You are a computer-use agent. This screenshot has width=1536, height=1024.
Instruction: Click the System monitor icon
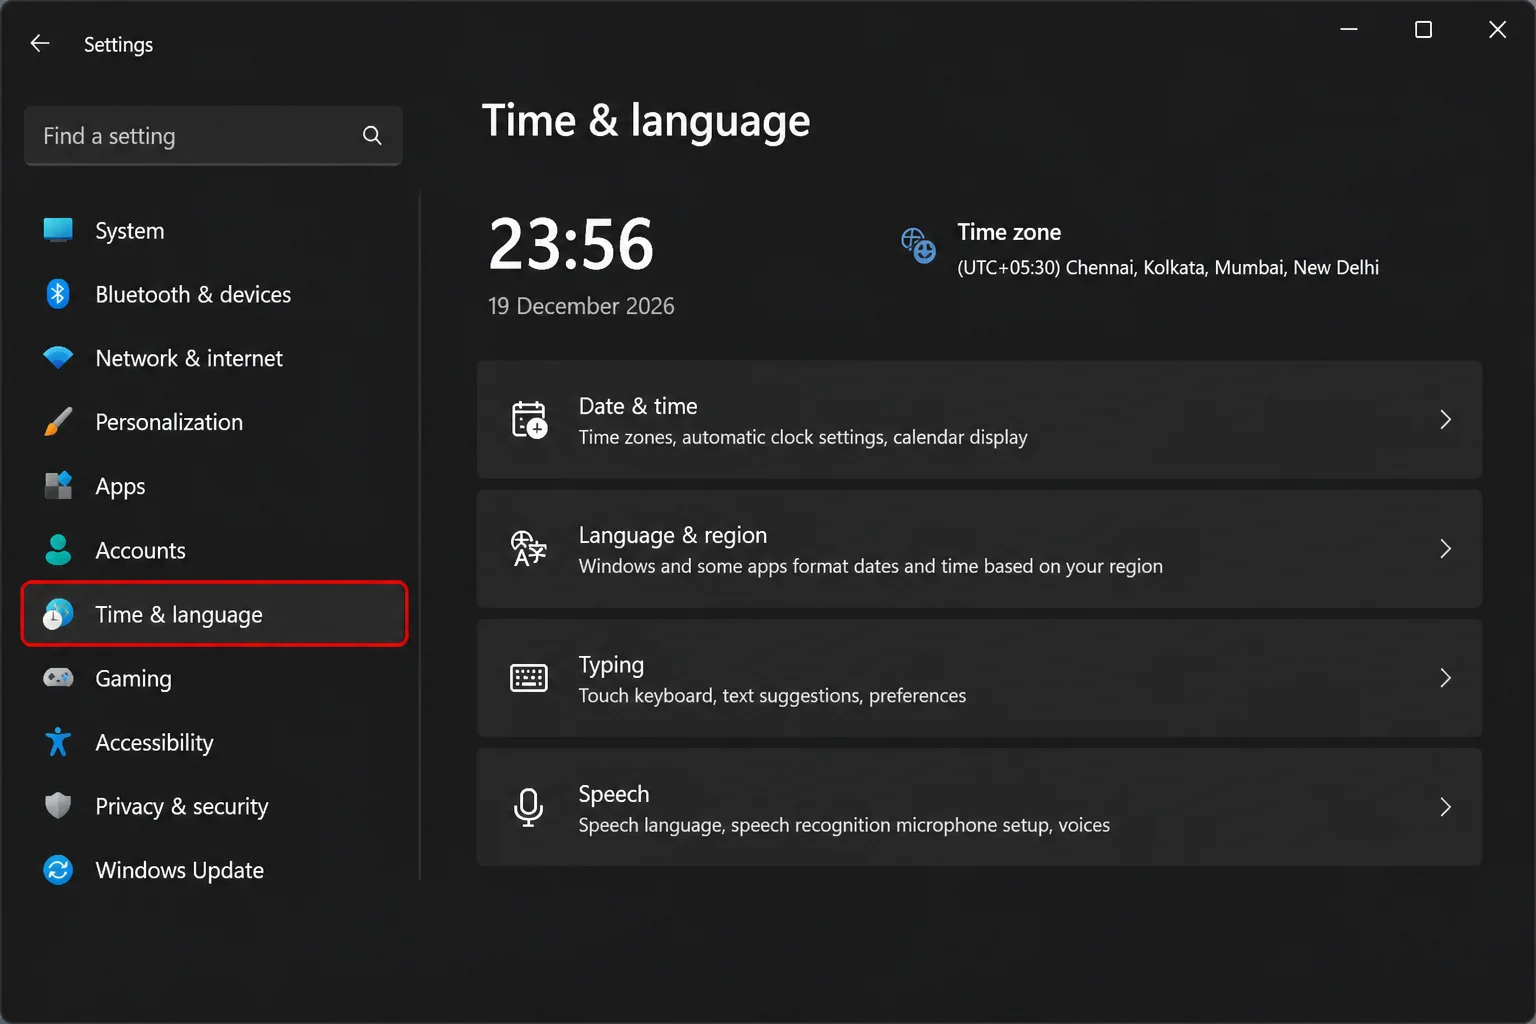pyautogui.click(x=58, y=230)
